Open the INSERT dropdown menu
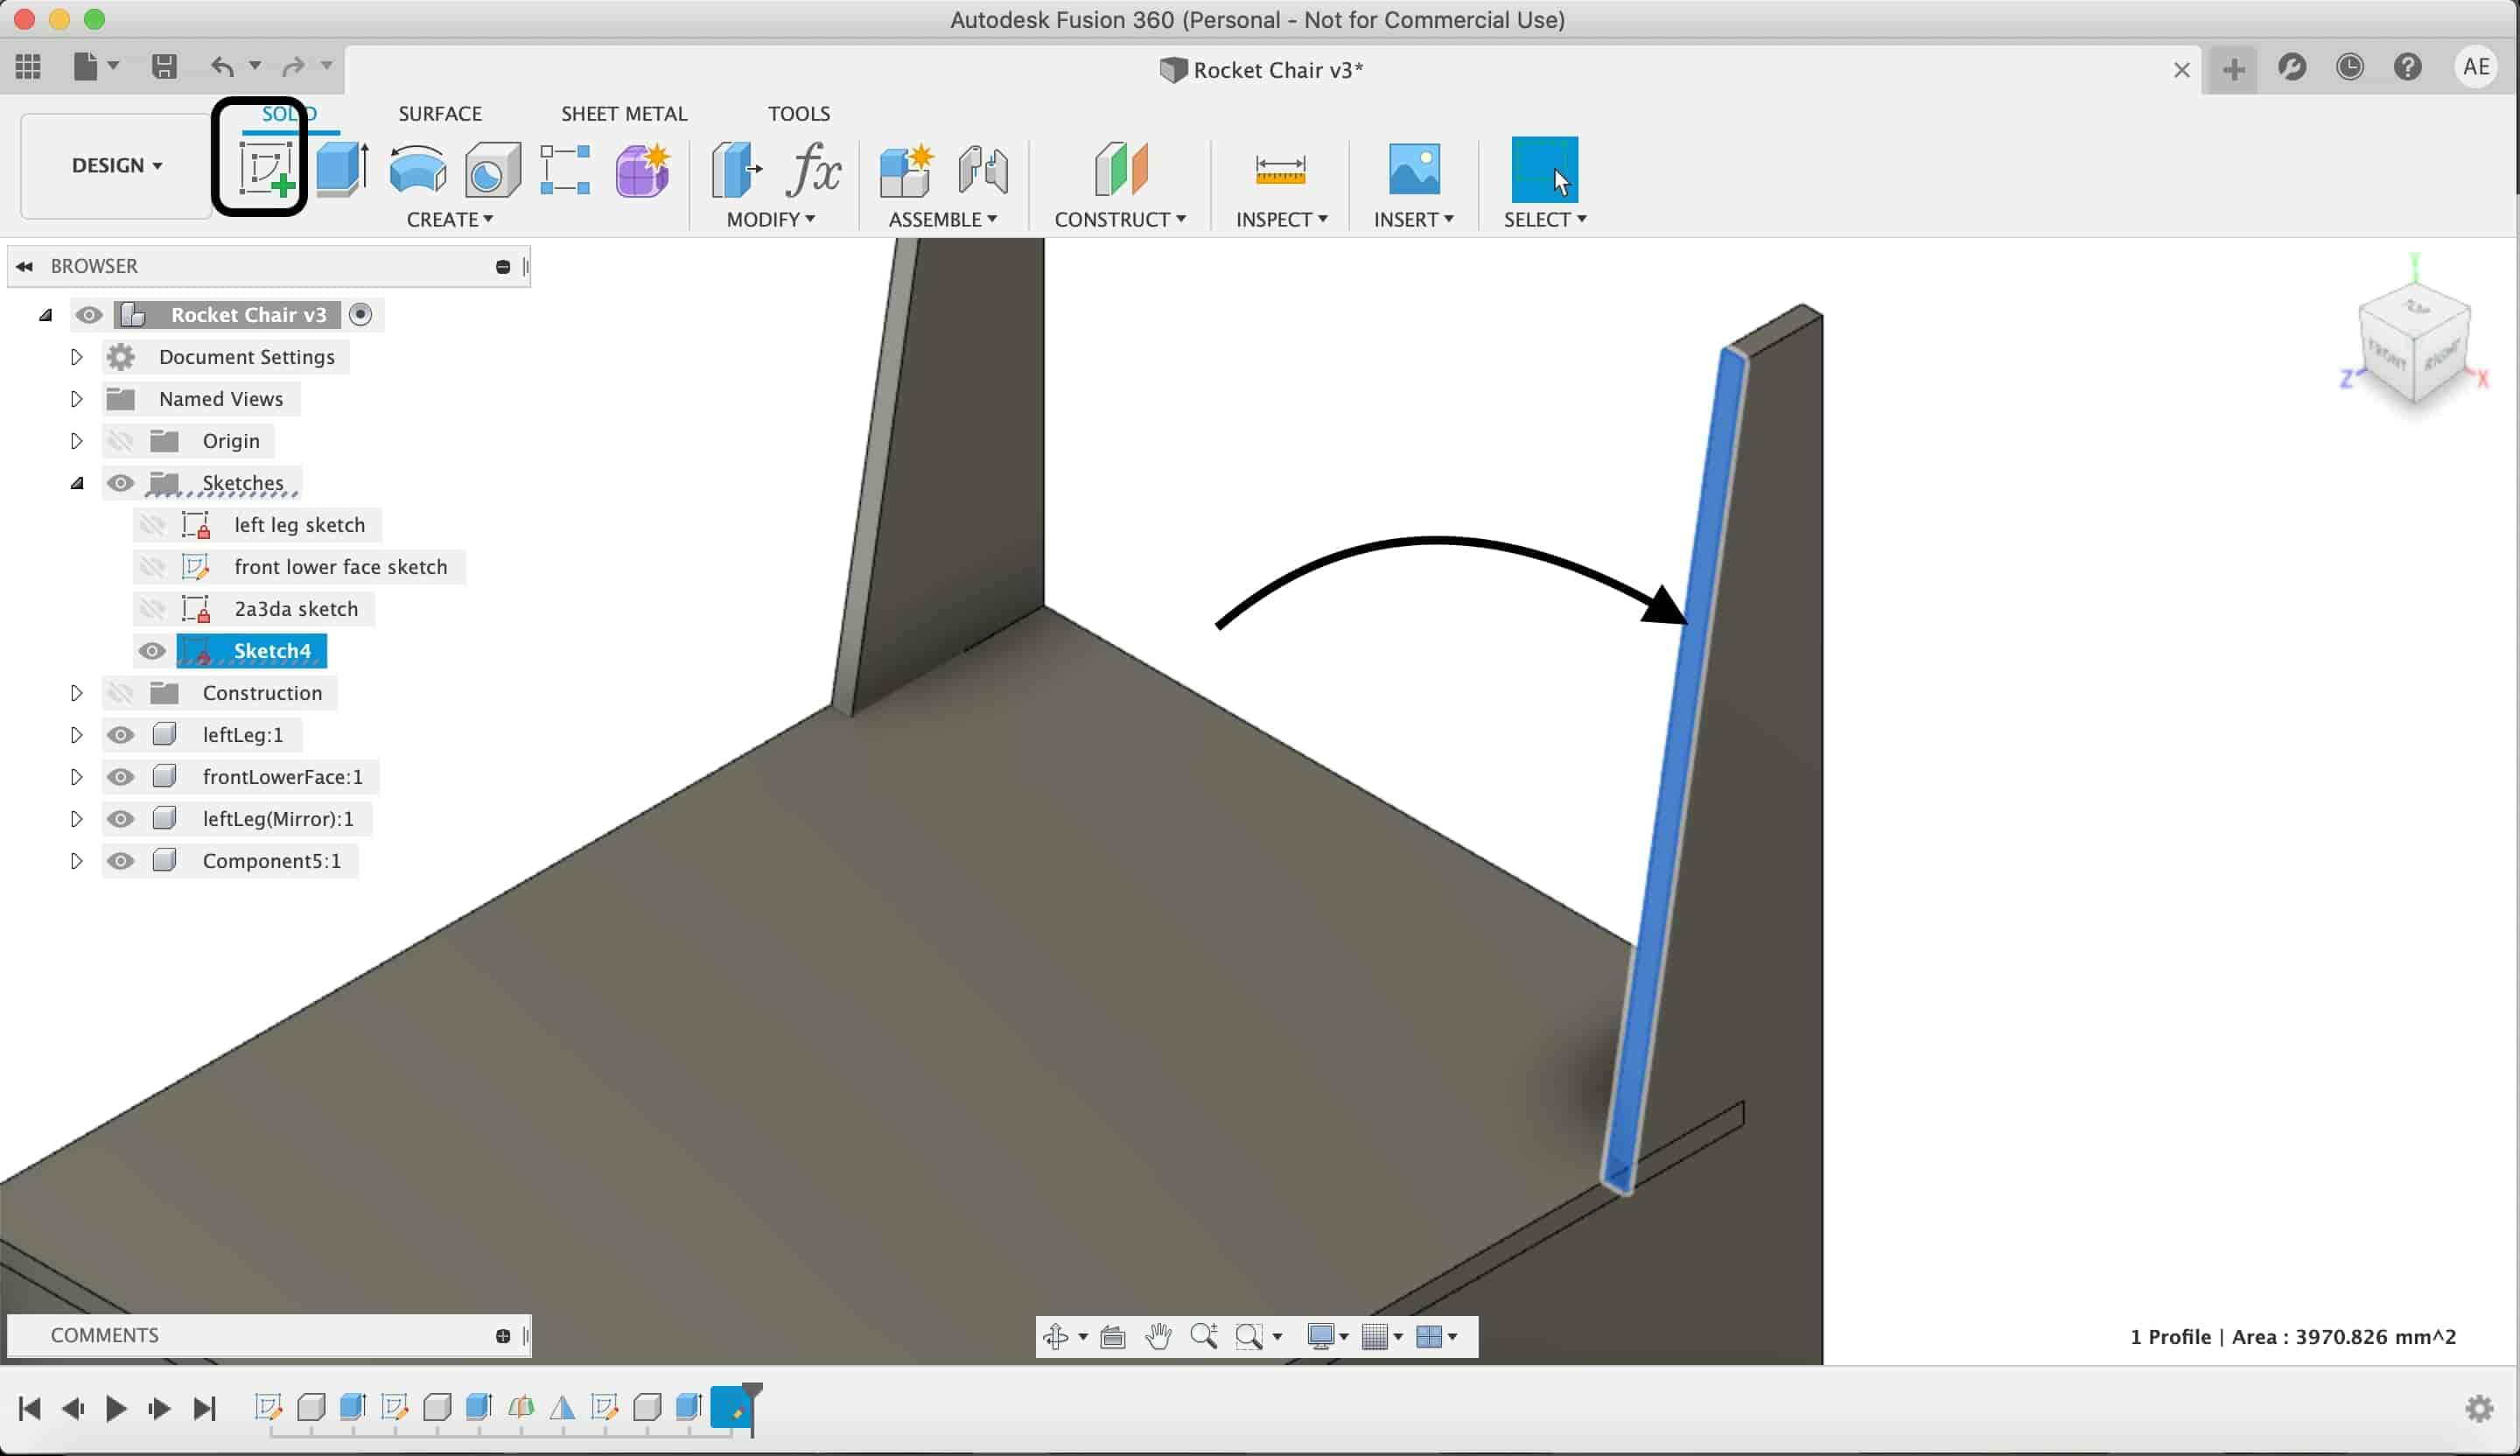The height and width of the screenshot is (1456, 2520). point(1413,219)
